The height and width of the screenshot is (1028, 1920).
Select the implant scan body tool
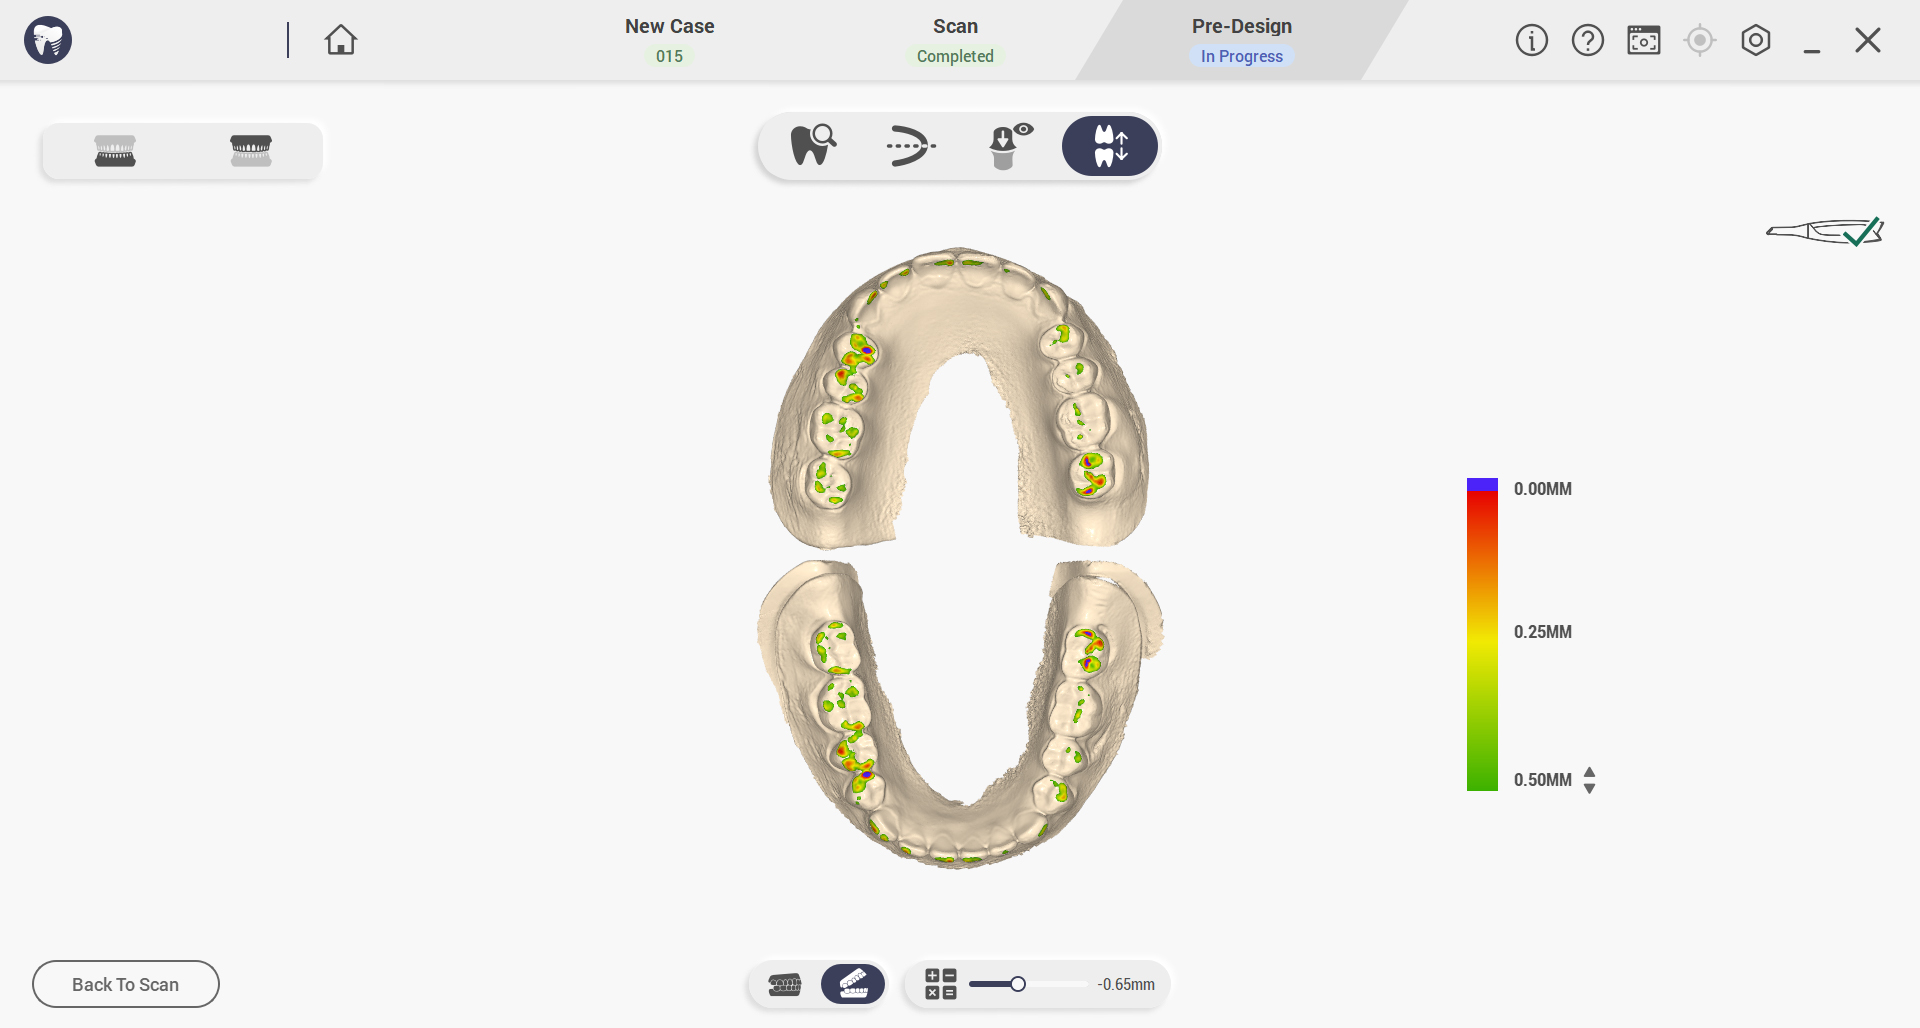1010,146
